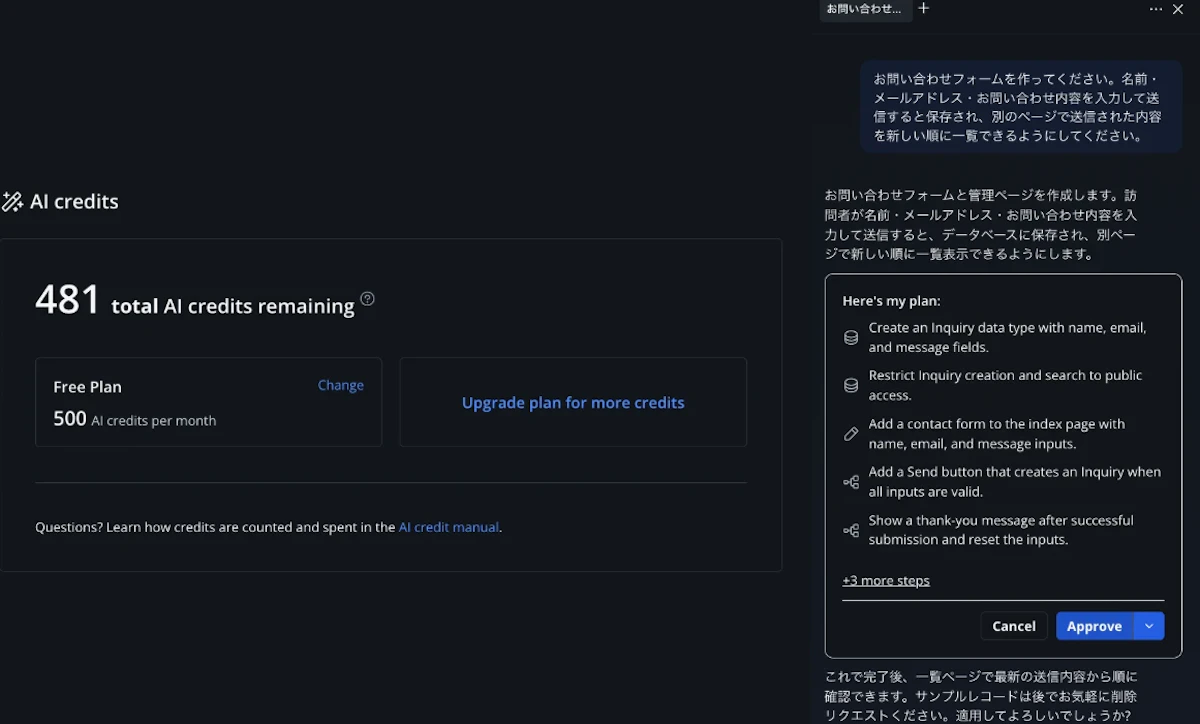
Task: Click the 'Add a contact form' step text
Action: point(997,434)
